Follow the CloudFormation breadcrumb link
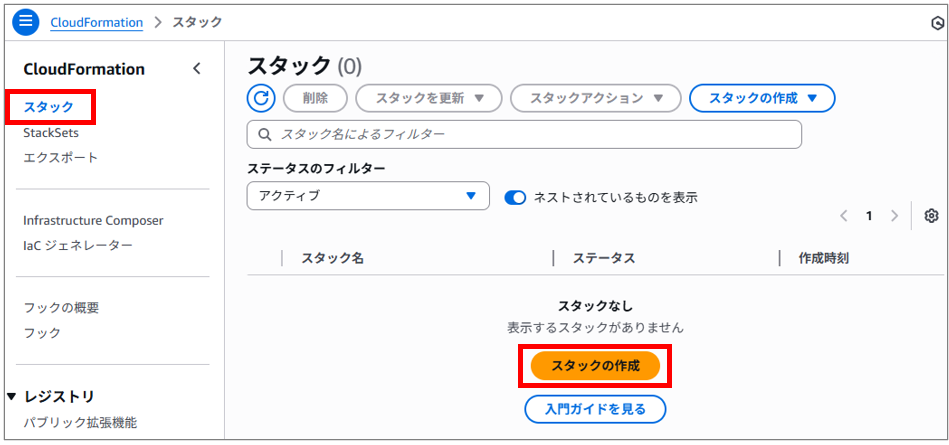949x445 pixels. pos(97,23)
